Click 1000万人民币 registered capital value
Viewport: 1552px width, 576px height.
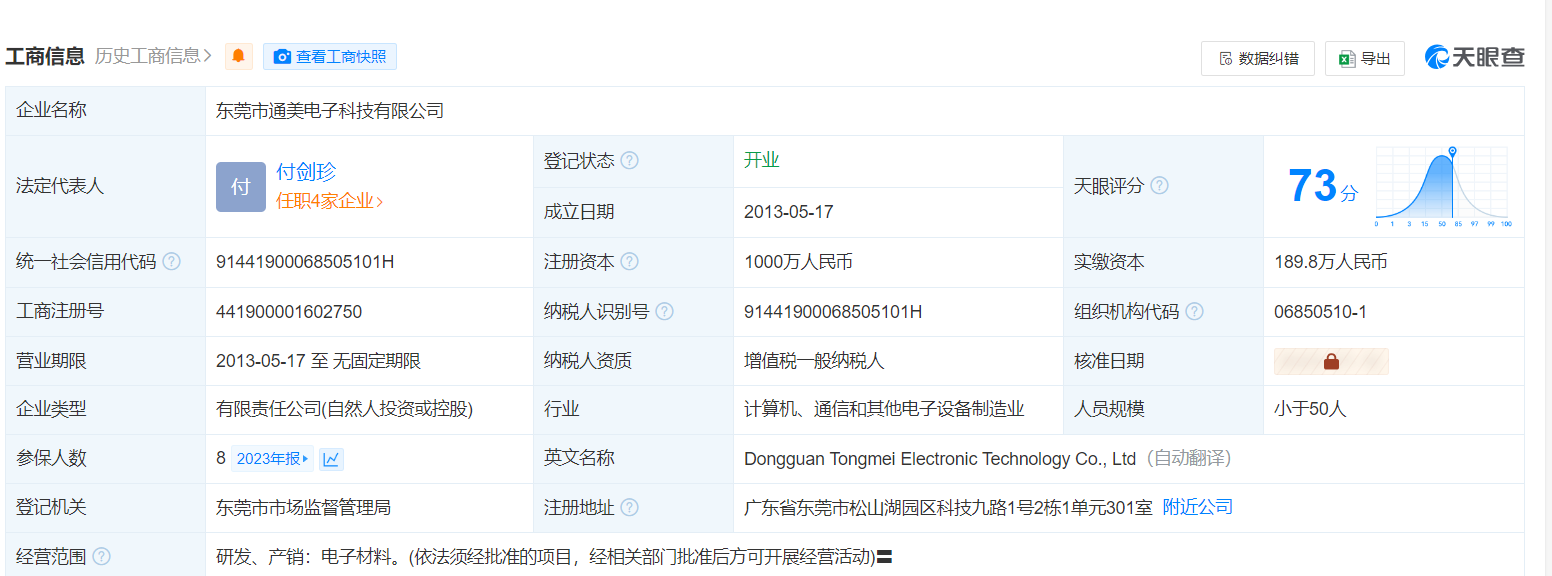[798, 262]
